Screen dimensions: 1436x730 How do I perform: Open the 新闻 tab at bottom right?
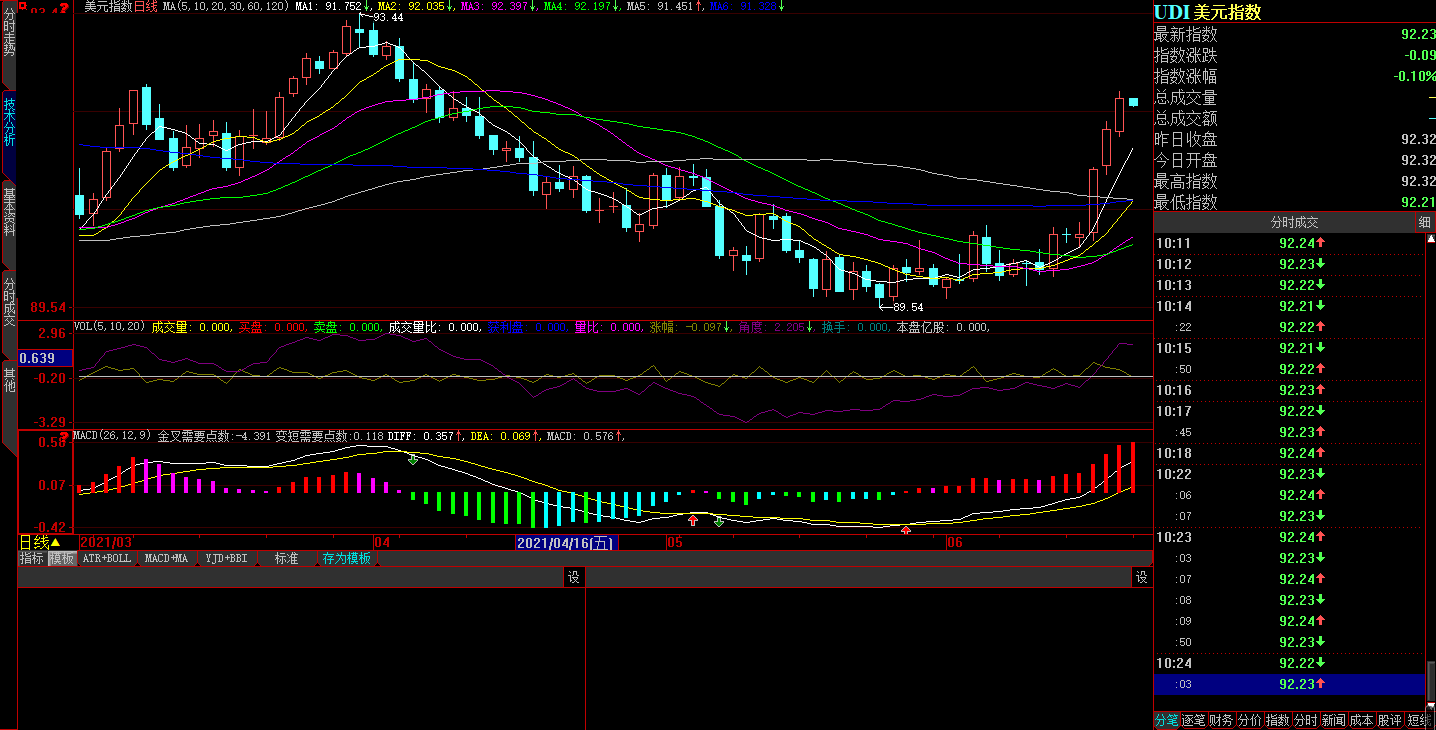[1333, 720]
